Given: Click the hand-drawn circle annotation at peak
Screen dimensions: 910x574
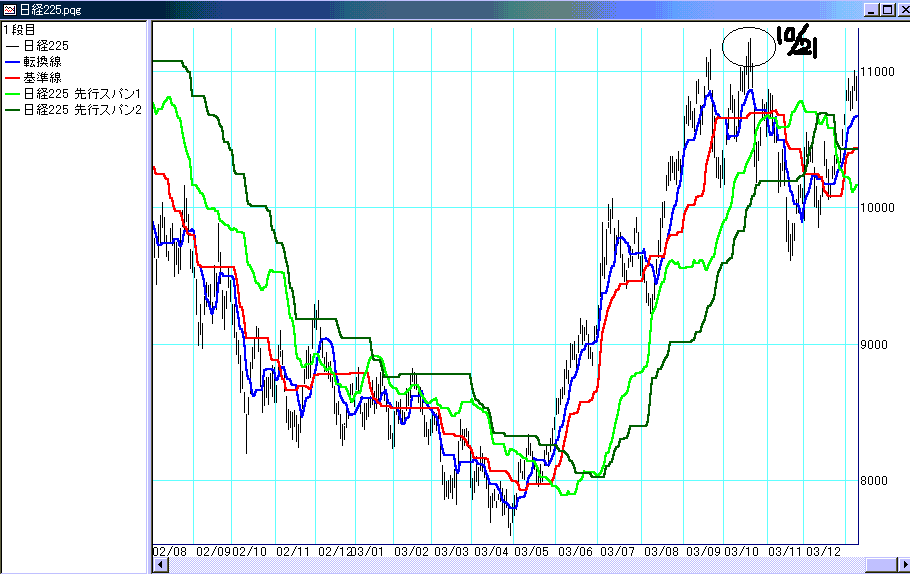Looking at the screenshot, I should (x=748, y=46).
